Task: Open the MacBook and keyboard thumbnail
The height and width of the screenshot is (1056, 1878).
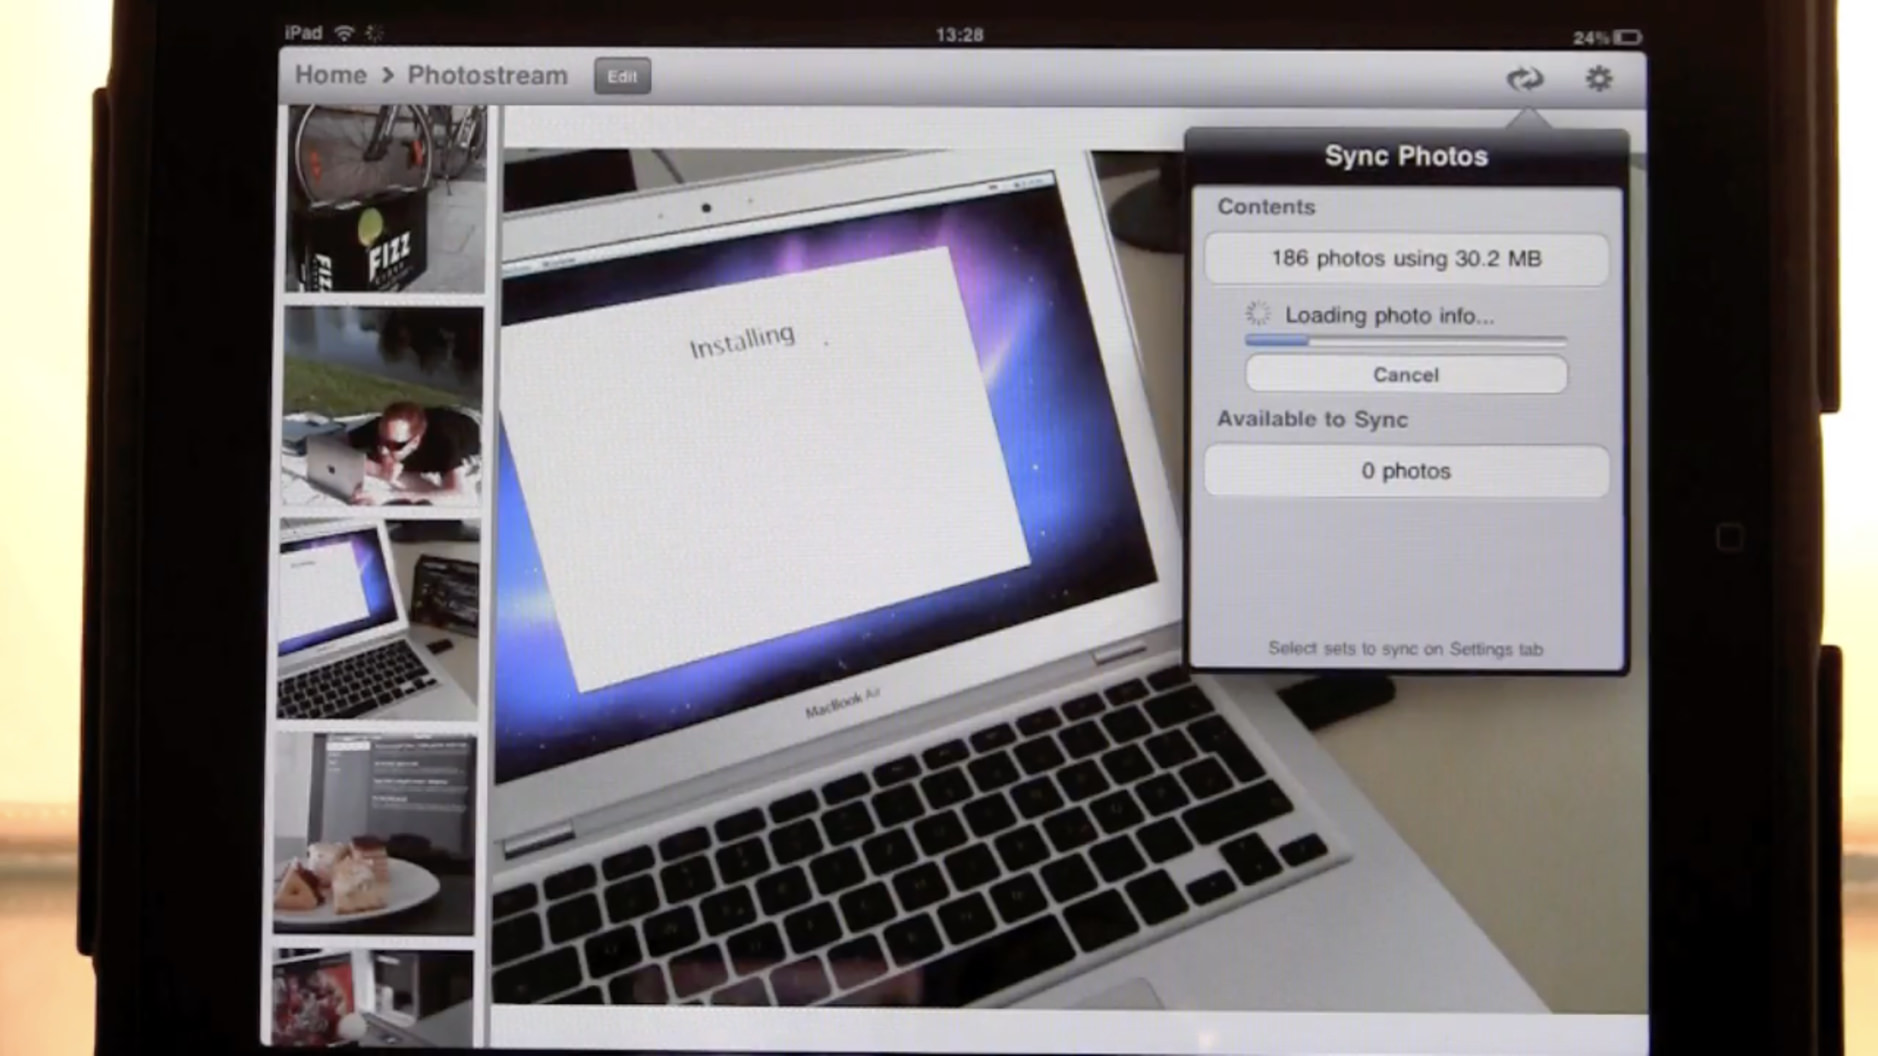Action: [379, 618]
